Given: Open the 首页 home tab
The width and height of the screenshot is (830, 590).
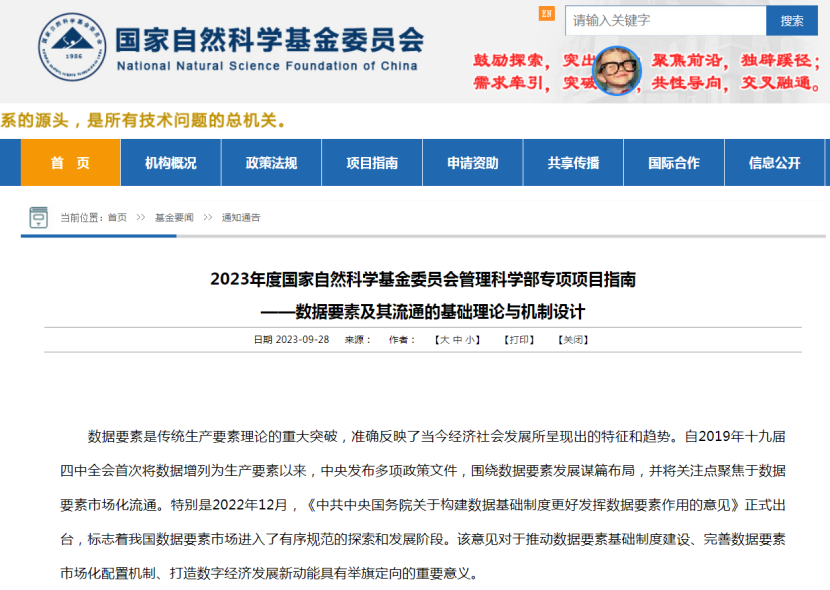Looking at the screenshot, I should tap(70, 163).
